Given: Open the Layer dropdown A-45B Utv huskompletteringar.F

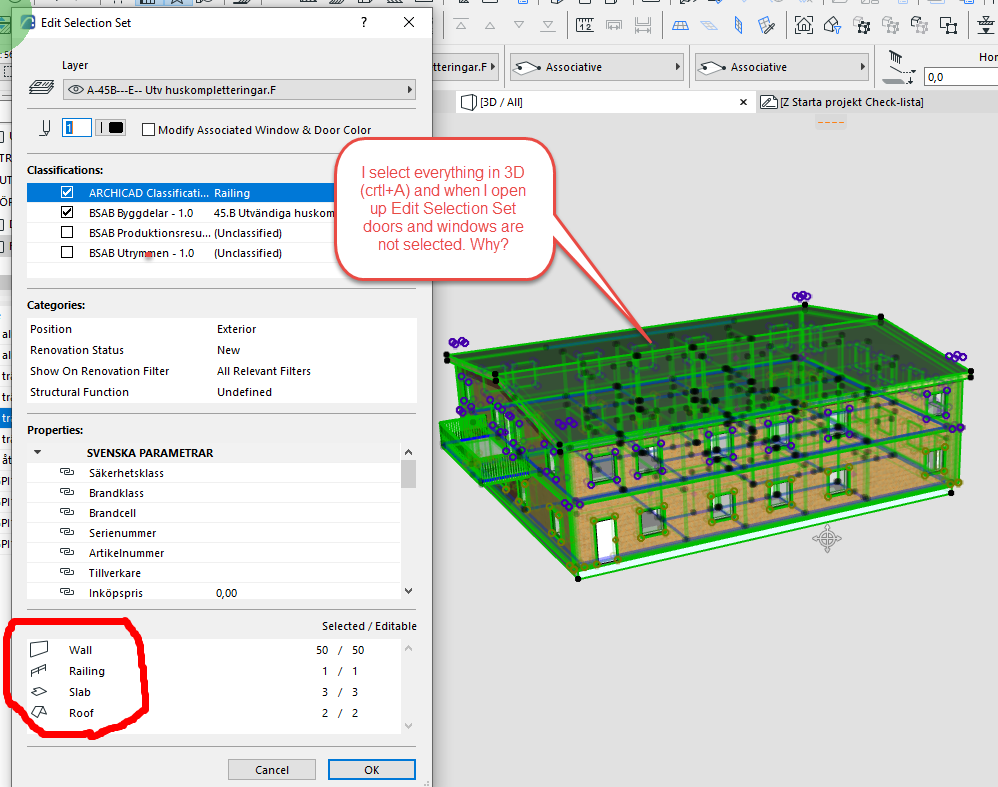Looking at the screenshot, I should (239, 90).
